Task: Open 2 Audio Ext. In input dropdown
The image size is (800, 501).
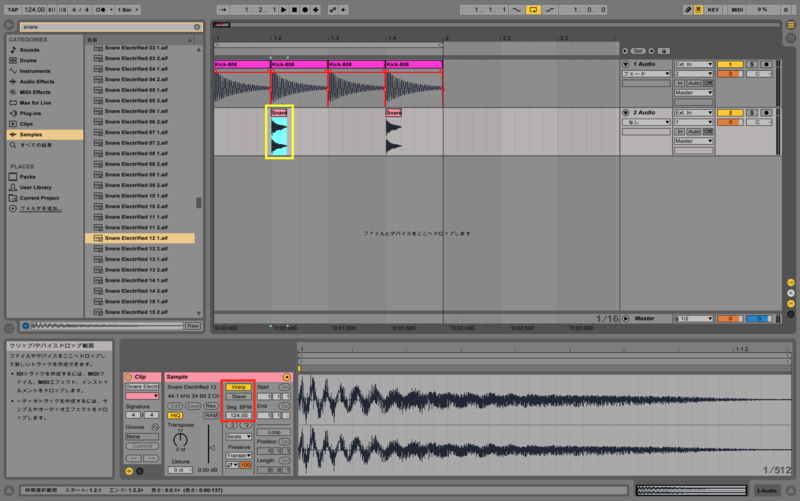Action: coord(693,113)
